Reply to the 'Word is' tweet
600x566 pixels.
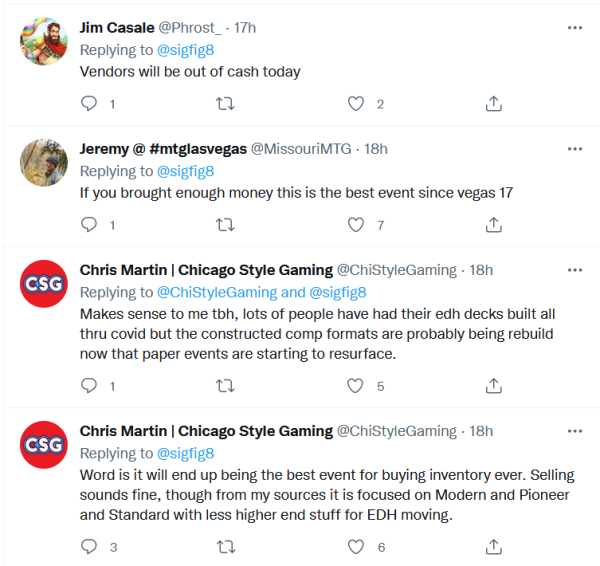89,546
